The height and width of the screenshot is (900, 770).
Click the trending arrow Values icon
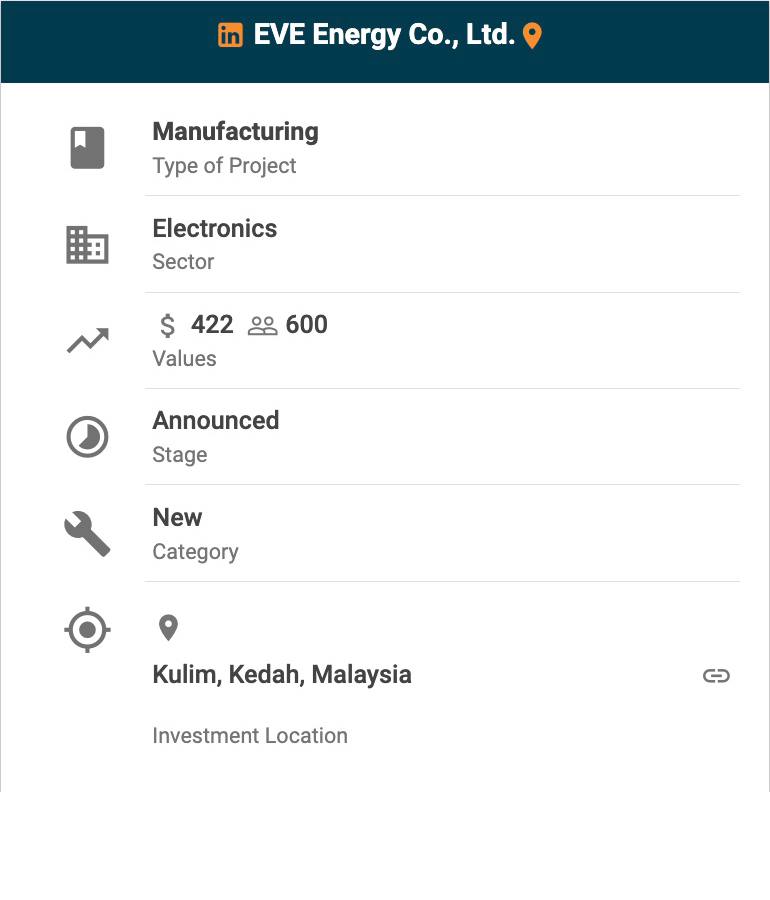coord(87,342)
